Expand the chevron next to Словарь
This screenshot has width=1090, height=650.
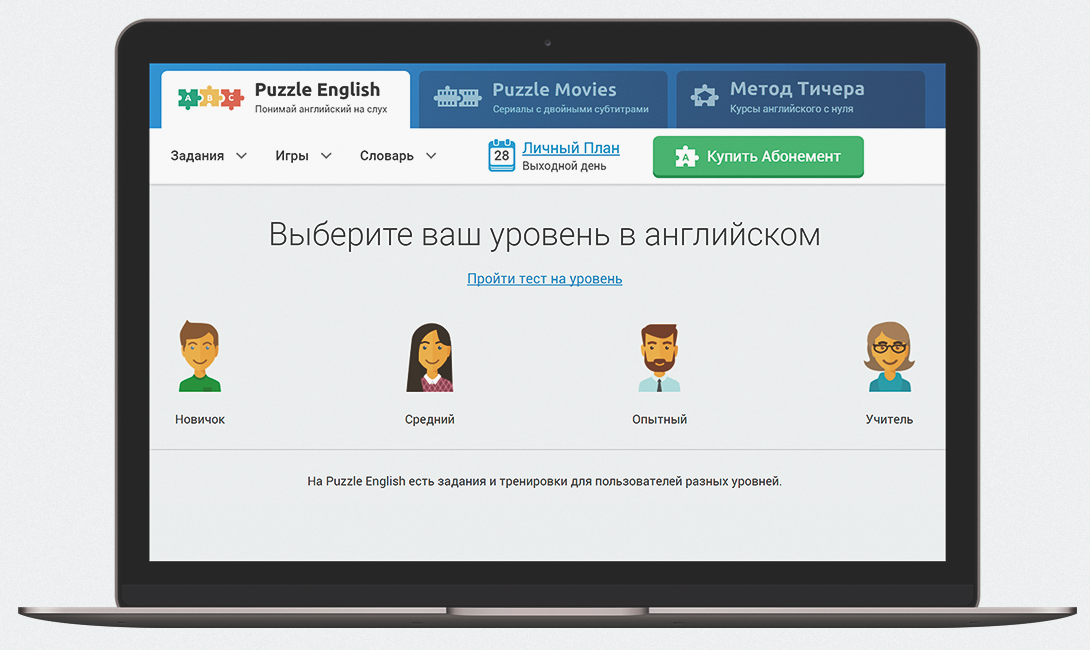[x=431, y=156]
